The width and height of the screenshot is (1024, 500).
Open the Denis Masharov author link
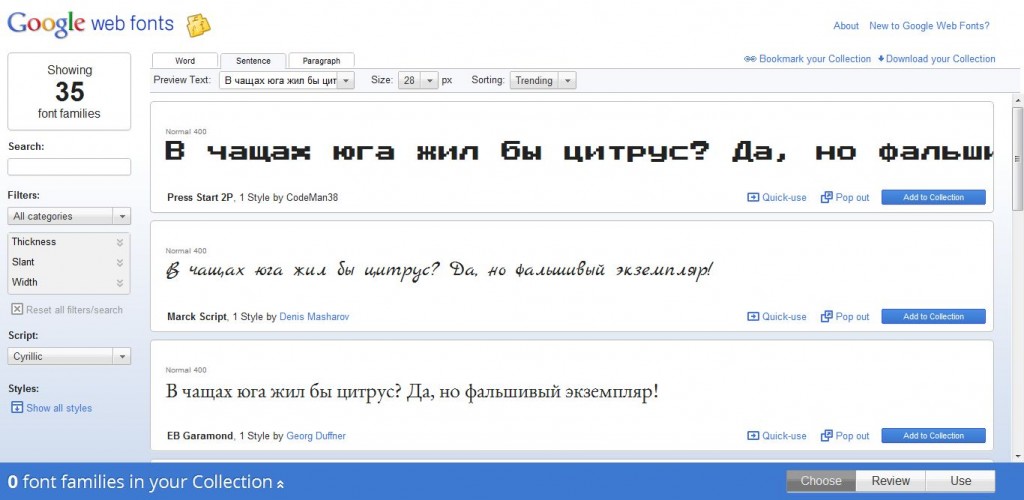pyautogui.click(x=314, y=317)
